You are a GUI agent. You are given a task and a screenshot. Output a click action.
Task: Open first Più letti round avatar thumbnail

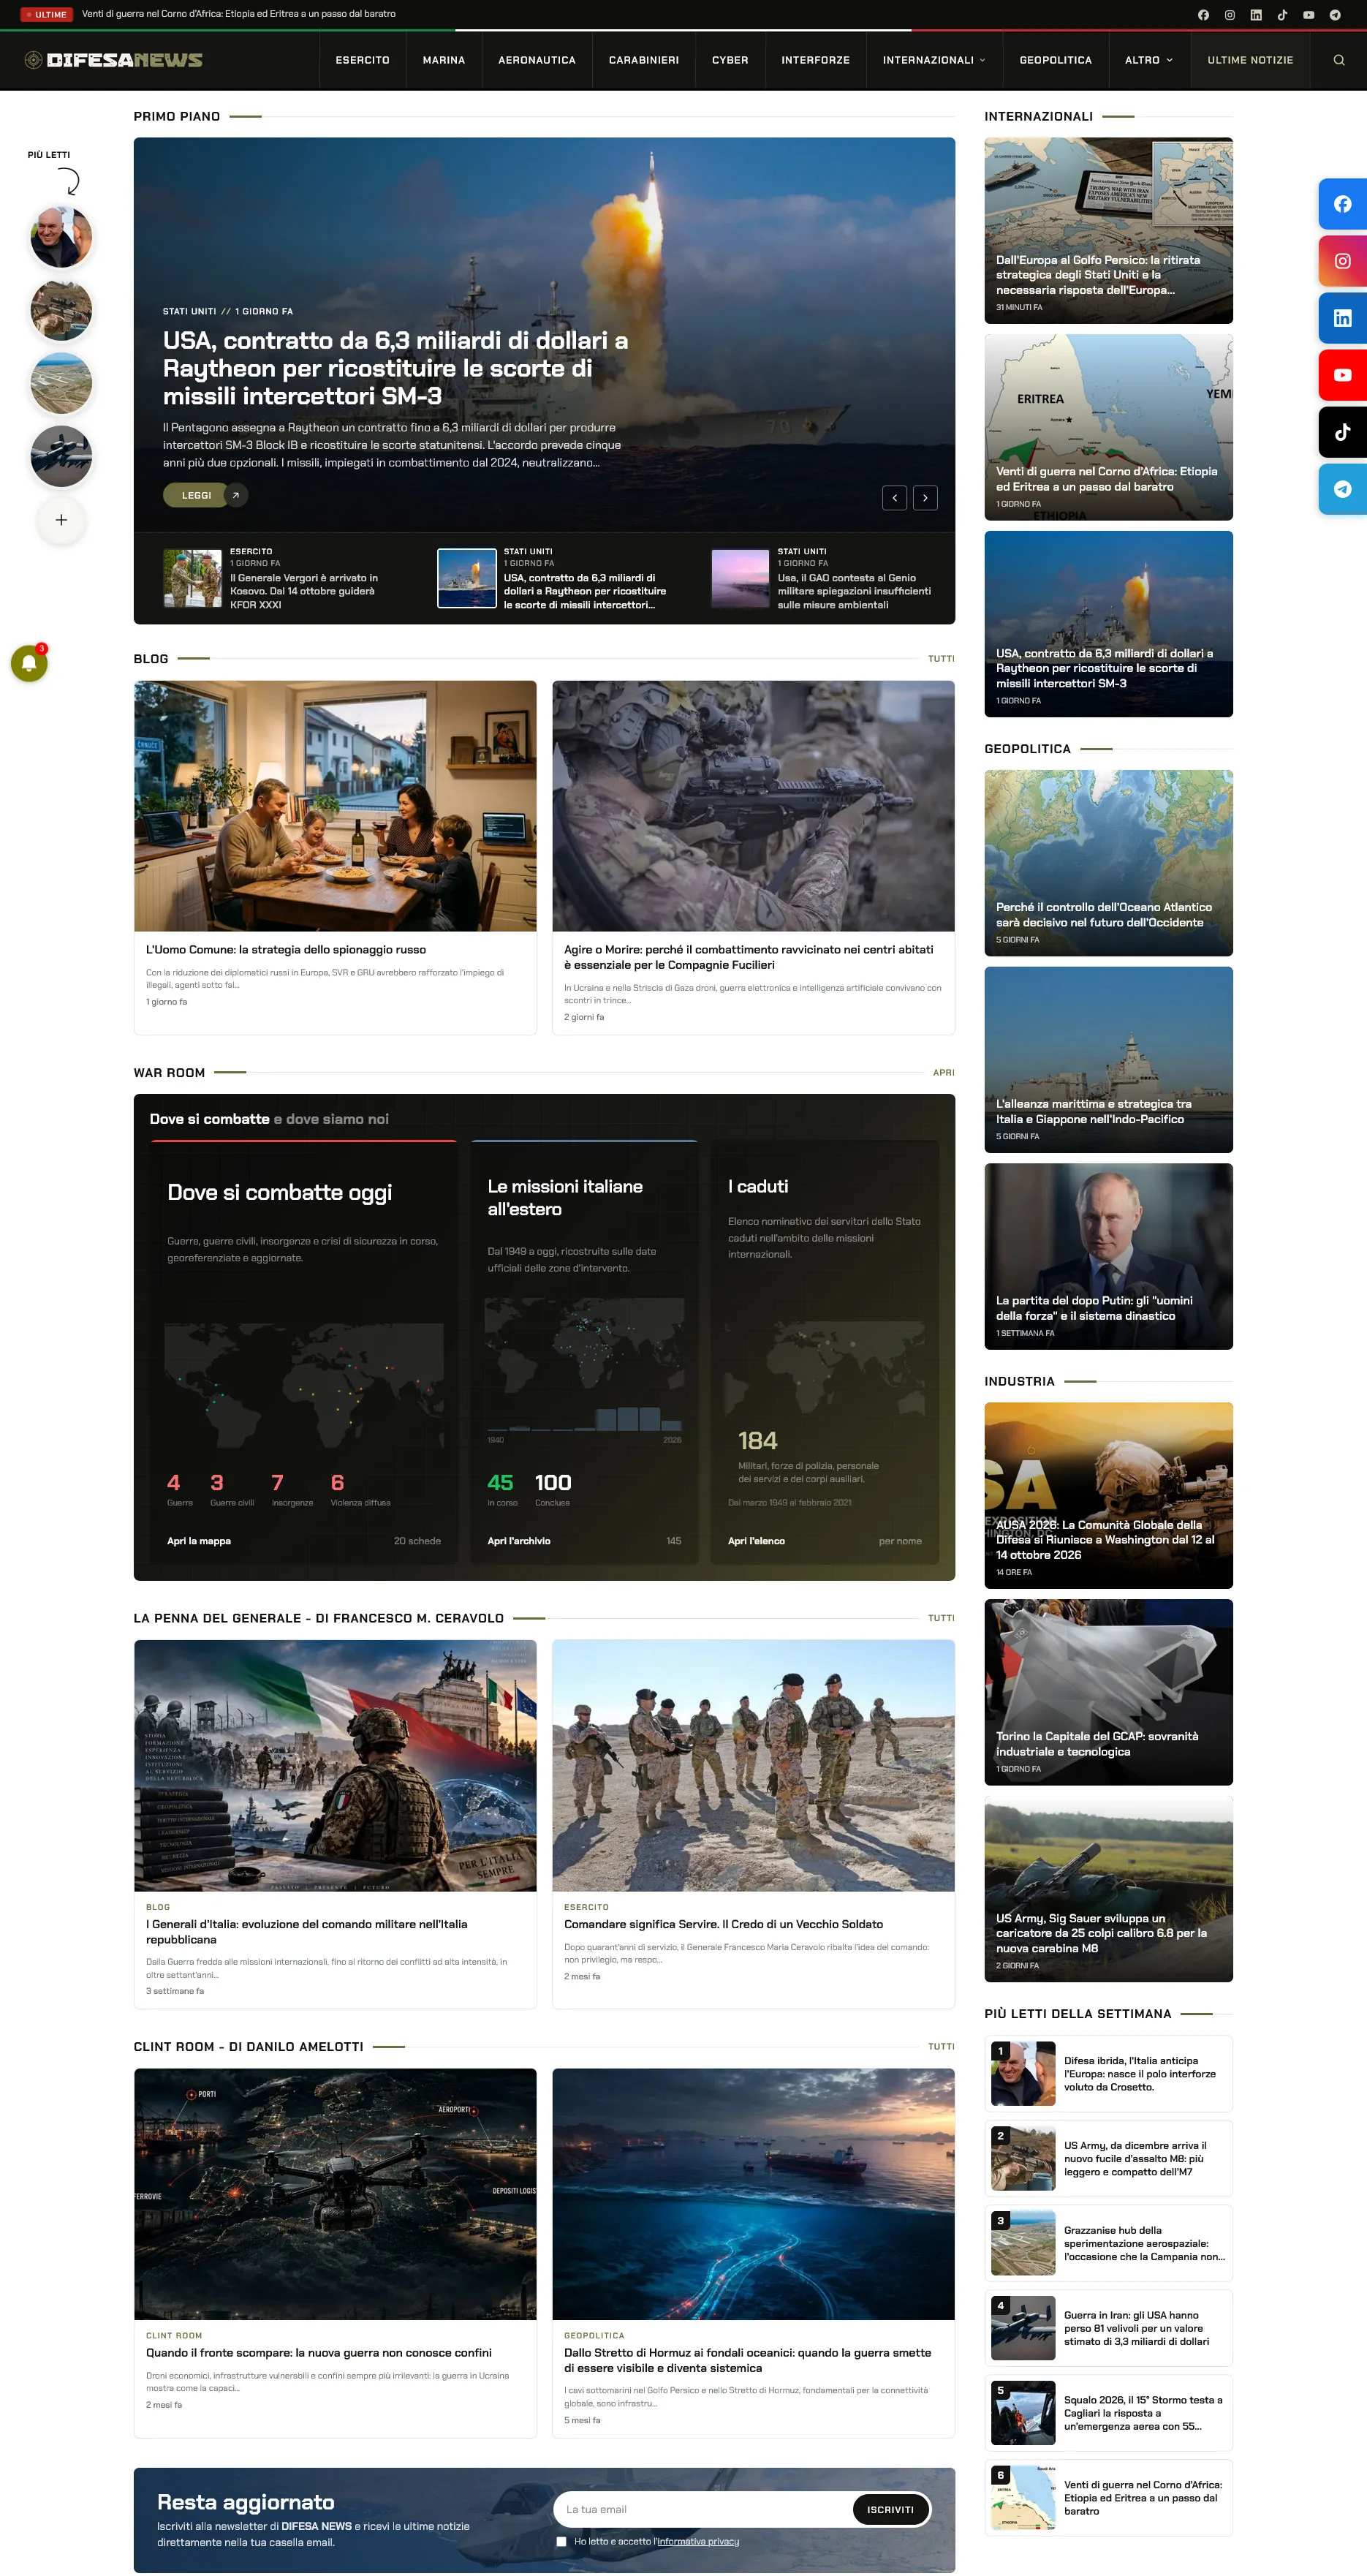click(61, 237)
